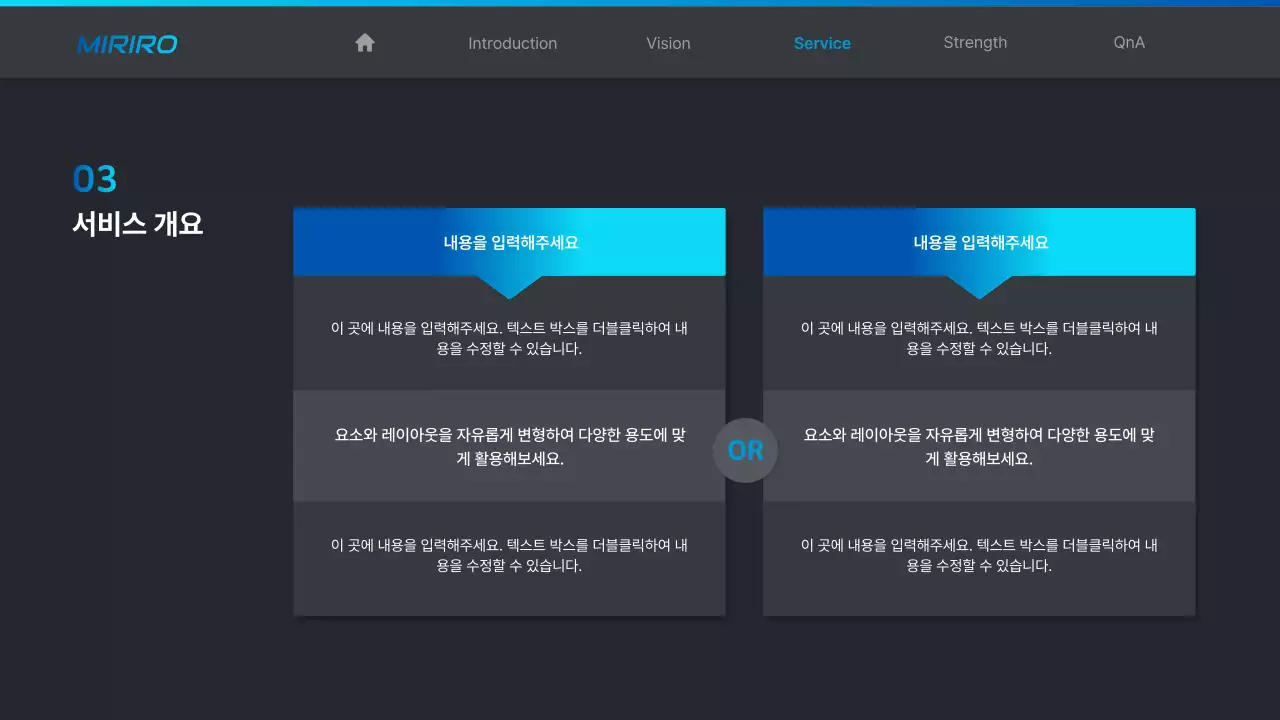Click the gradient accent bar at the top
The image size is (1280, 720).
pyautogui.click(x=640, y=3)
